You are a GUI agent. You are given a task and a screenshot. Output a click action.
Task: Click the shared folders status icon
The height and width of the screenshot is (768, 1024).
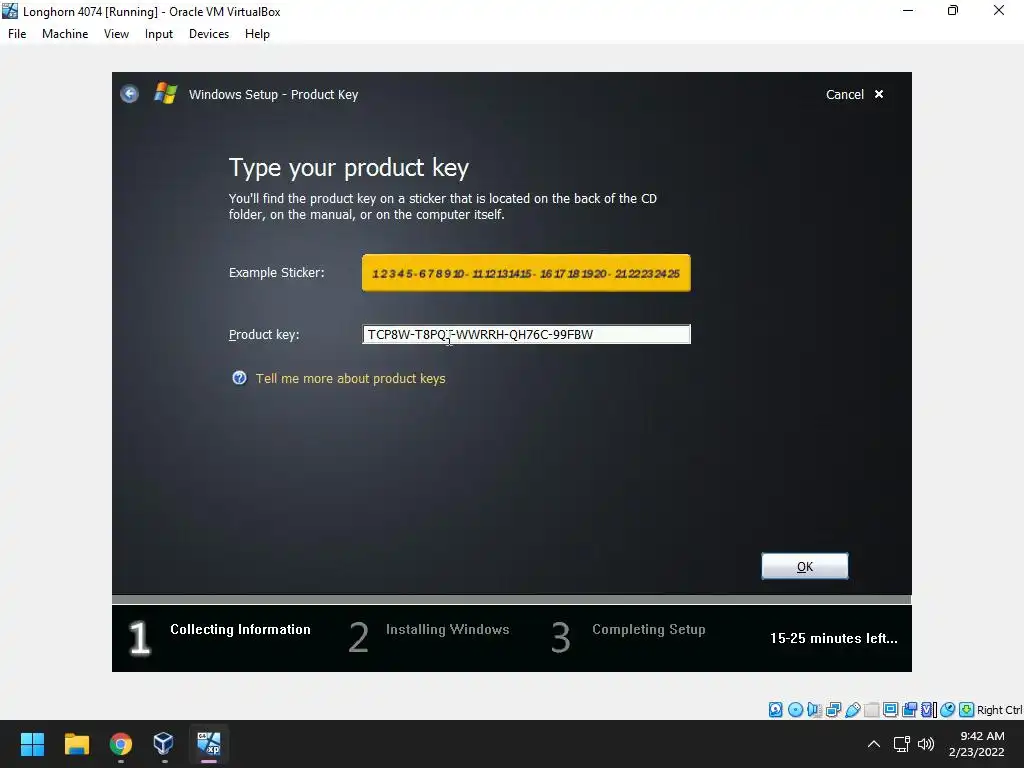[x=871, y=710]
